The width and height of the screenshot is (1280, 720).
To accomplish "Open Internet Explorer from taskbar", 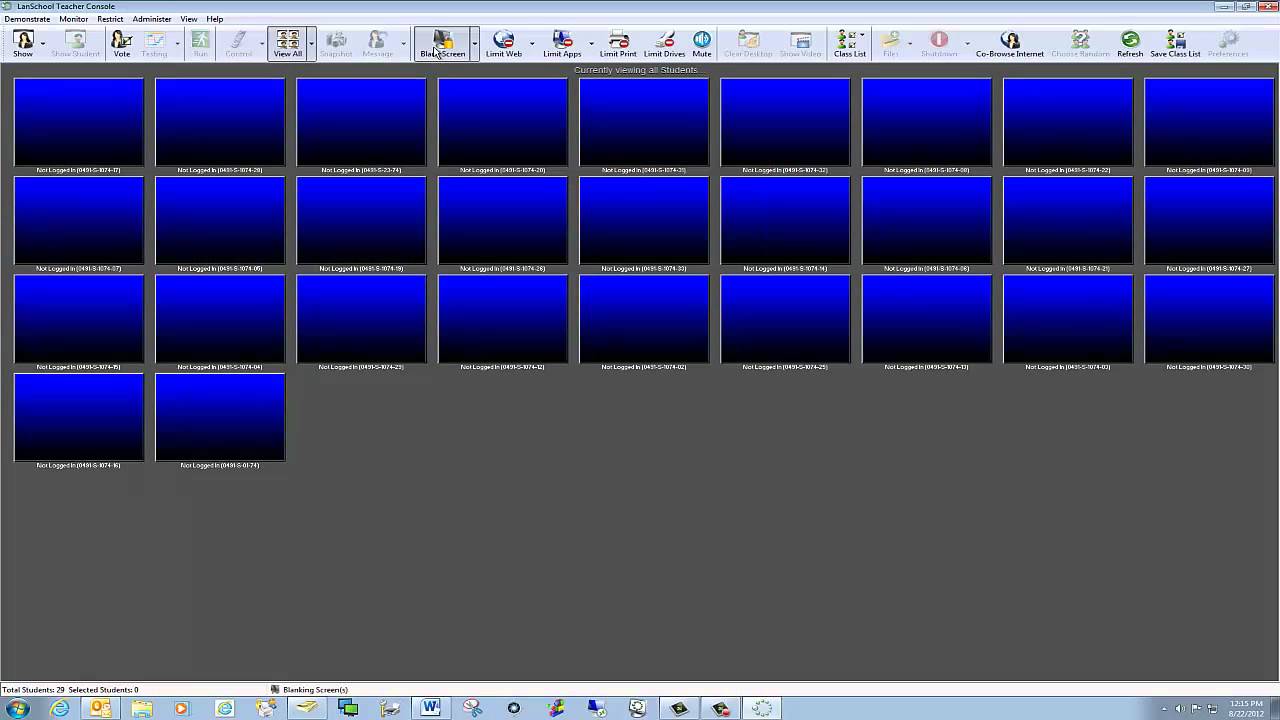I will (60, 708).
